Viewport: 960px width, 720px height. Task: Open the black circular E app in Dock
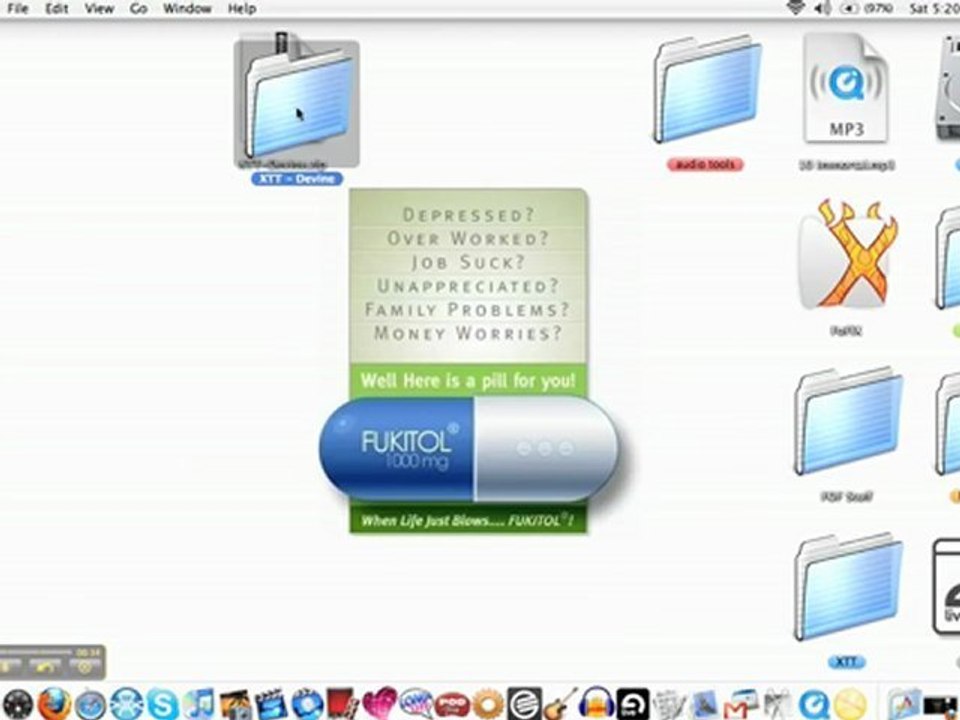point(524,704)
